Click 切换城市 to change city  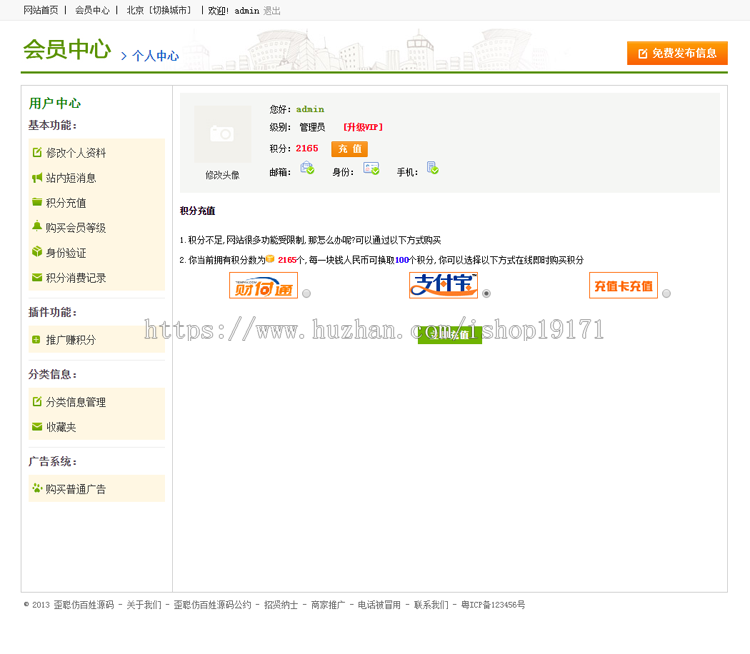click(x=170, y=10)
